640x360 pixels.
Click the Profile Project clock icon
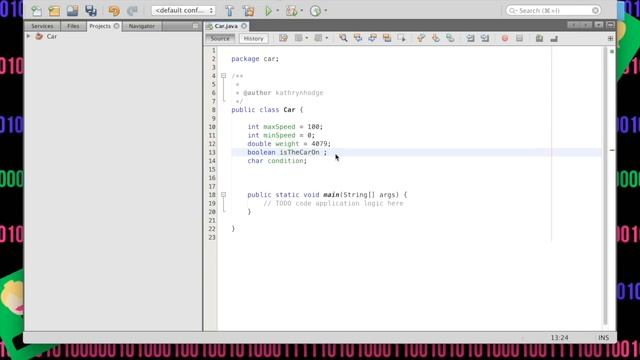click(x=315, y=11)
